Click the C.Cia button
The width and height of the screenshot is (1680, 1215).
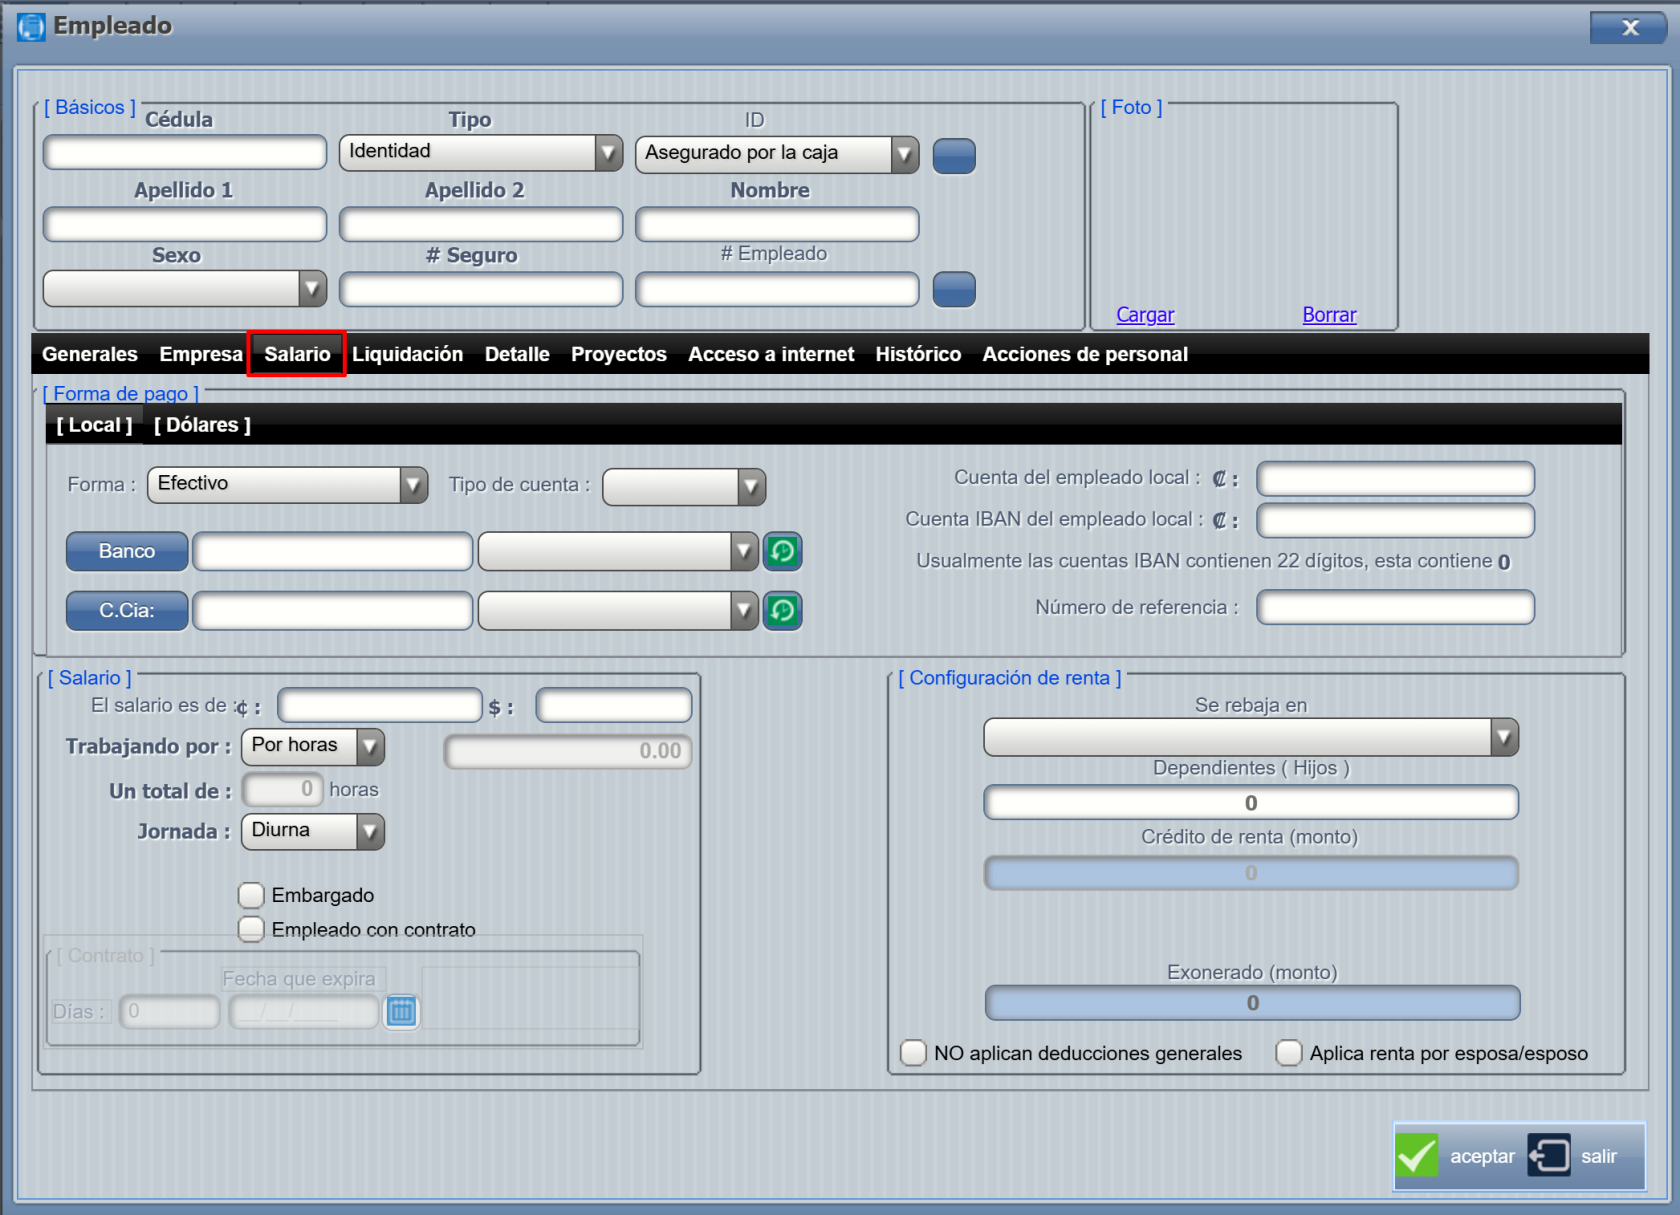(127, 610)
